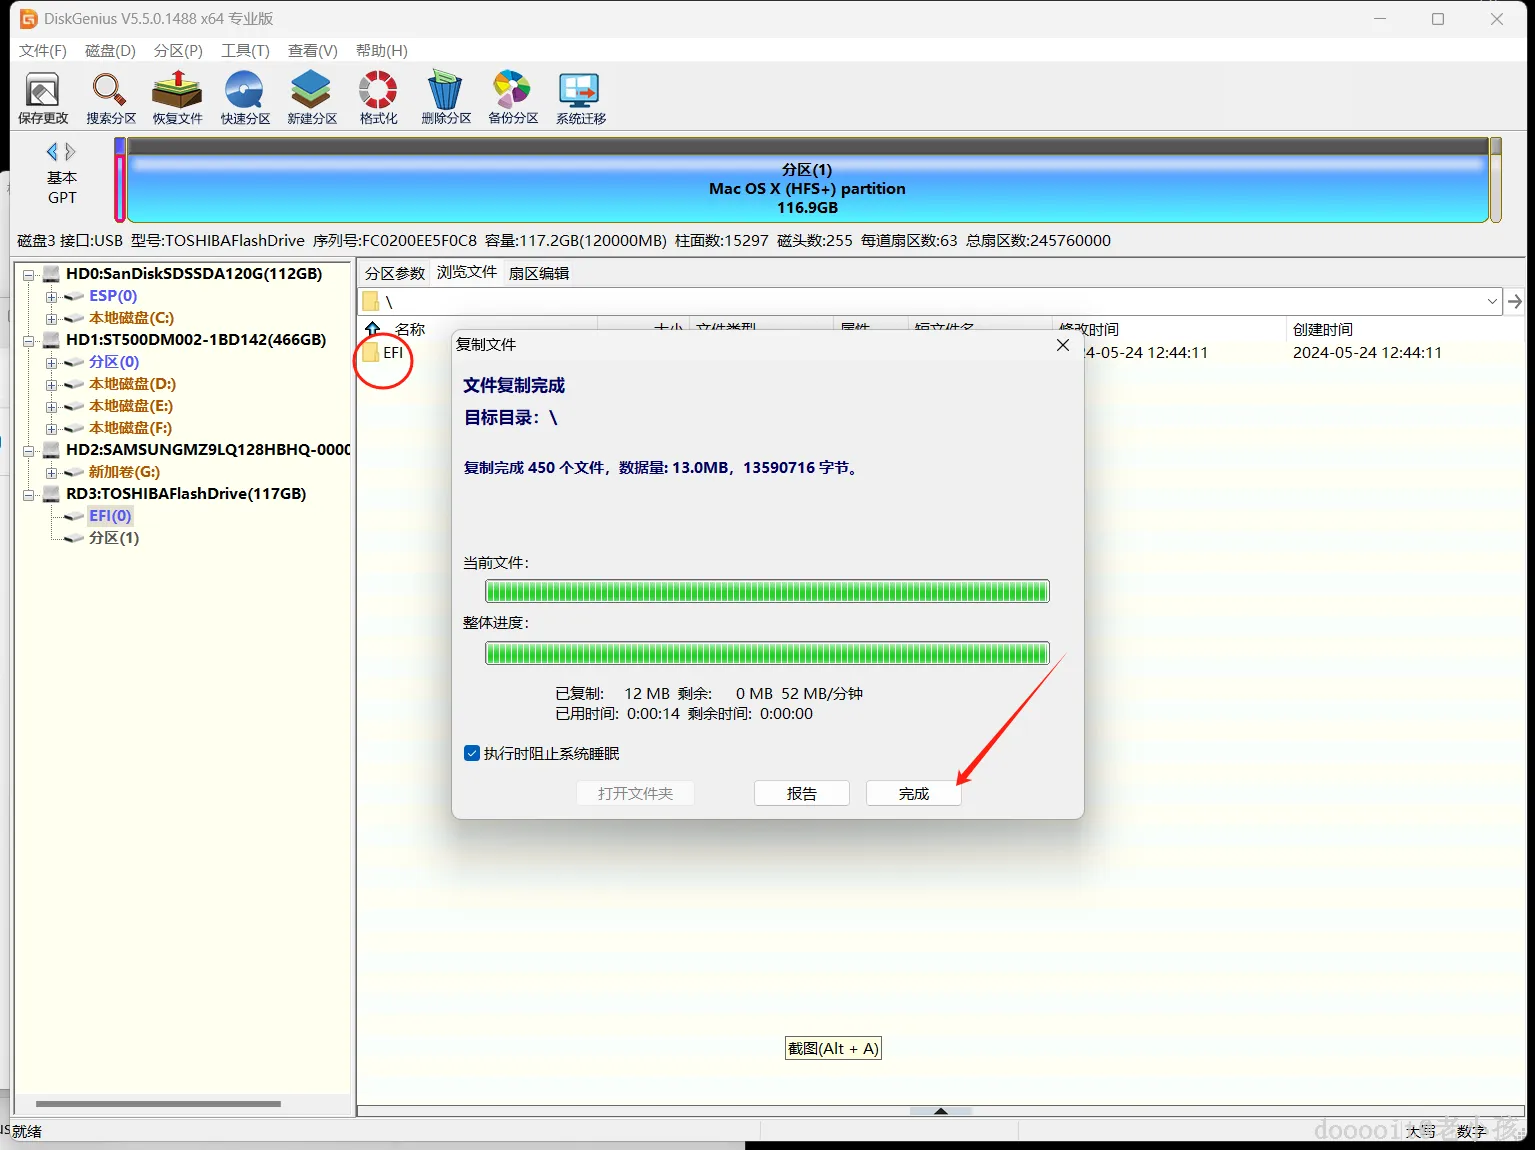Click the 删除分区 delete partition icon
The width and height of the screenshot is (1535, 1150).
(445, 98)
